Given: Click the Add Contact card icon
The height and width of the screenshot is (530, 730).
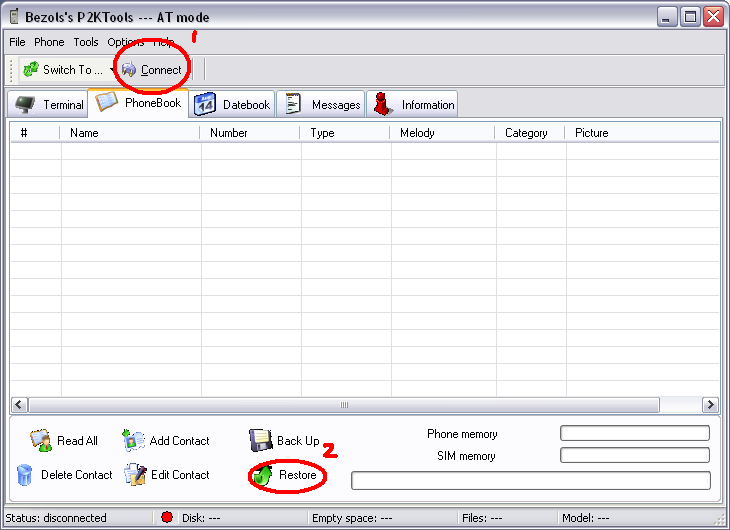Looking at the screenshot, I should point(133,441).
